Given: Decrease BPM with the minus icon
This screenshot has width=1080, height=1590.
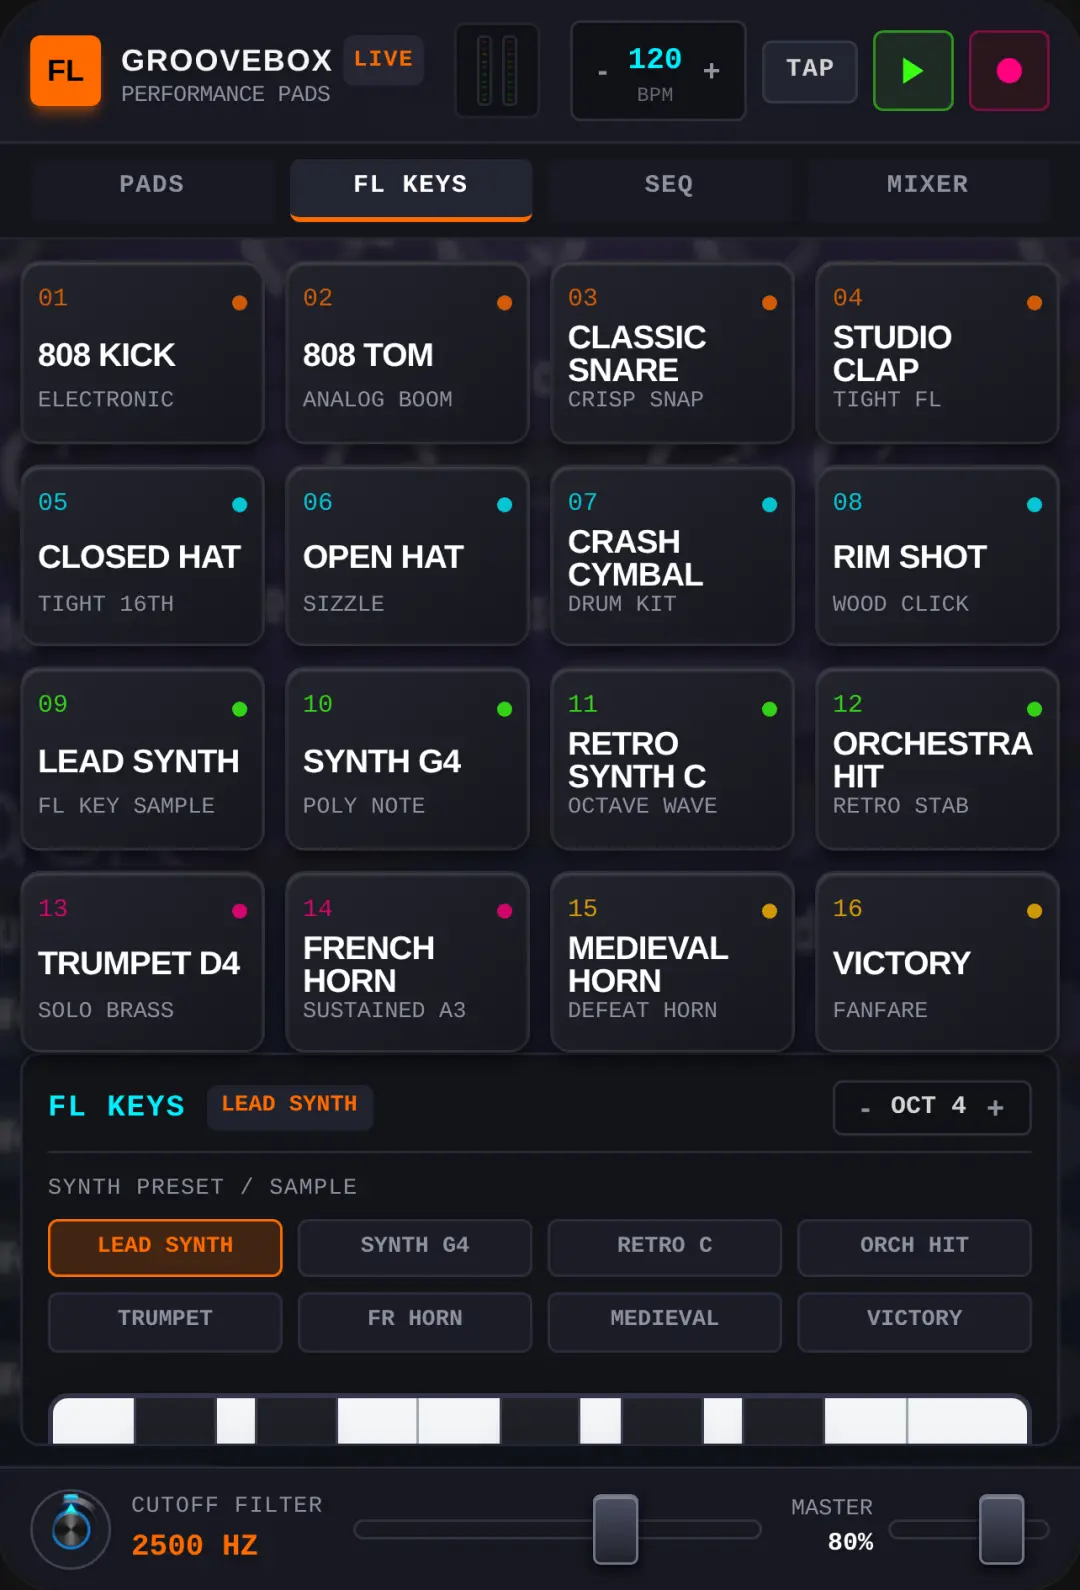Looking at the screenshot, I should click(x=602, y=72).
